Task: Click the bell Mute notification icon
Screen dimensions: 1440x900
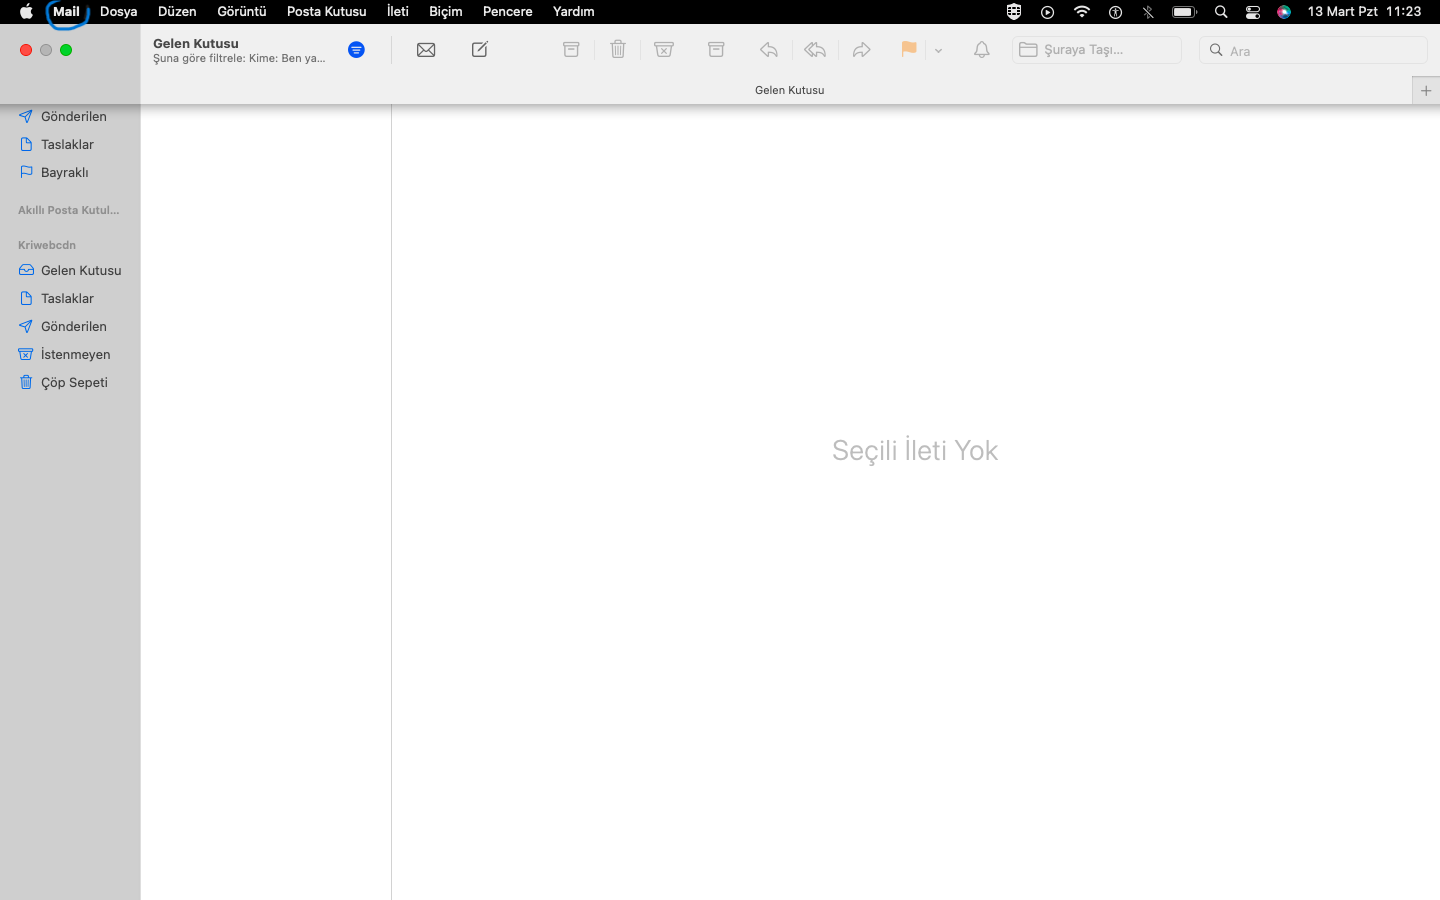Action: [x=982, y=50]
